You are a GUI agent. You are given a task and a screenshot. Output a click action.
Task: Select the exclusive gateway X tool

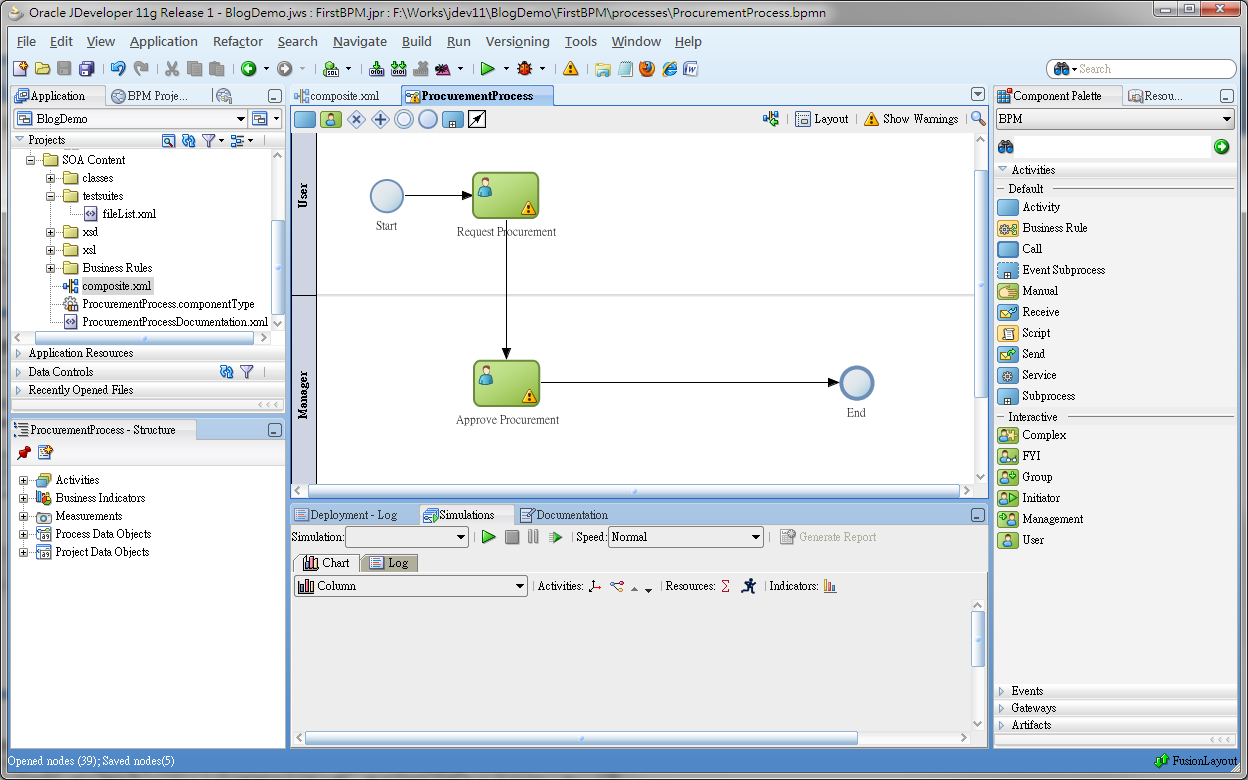356,119
